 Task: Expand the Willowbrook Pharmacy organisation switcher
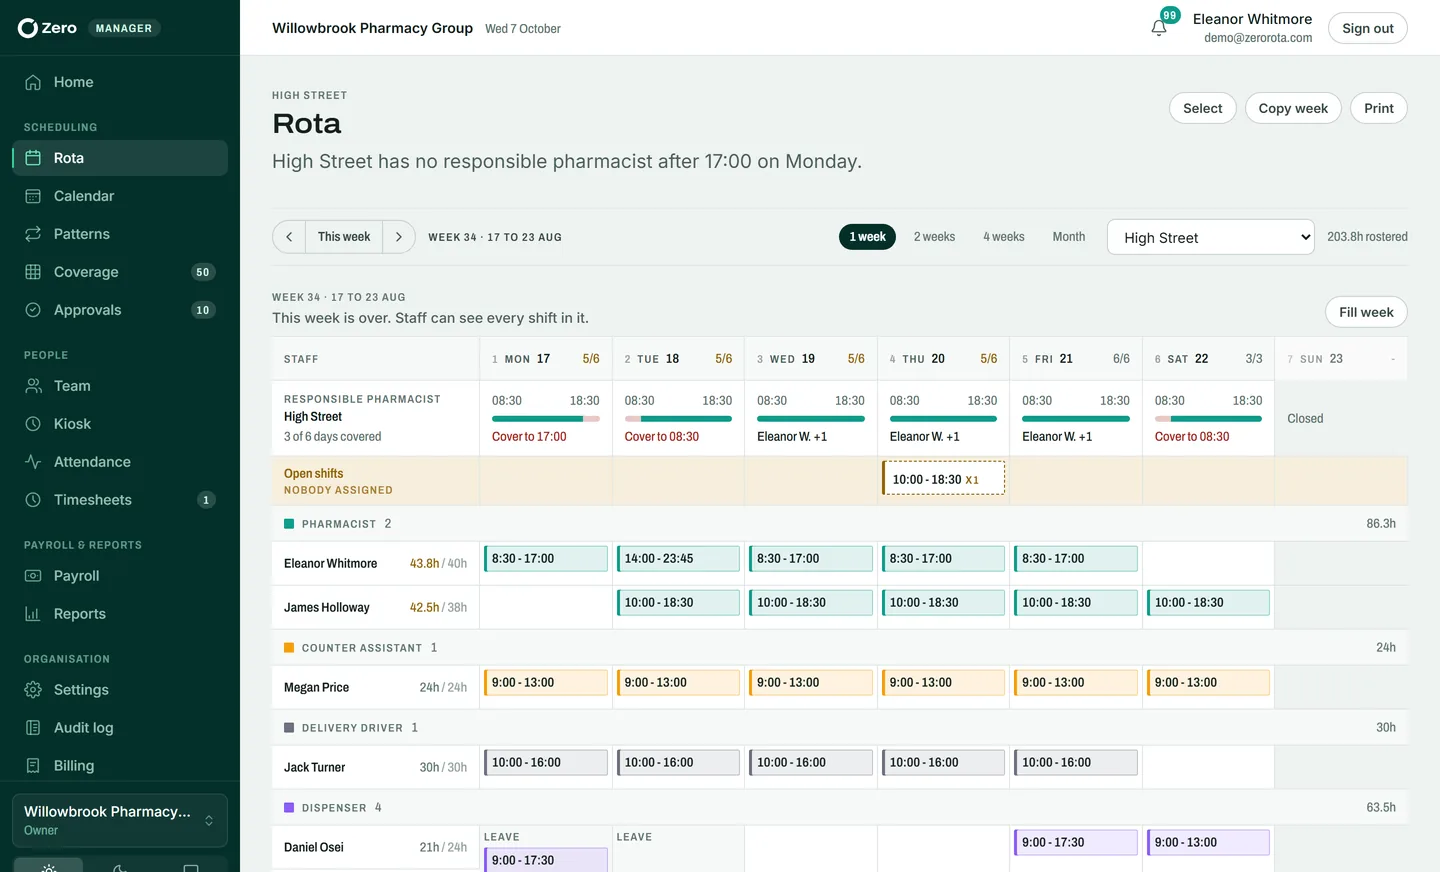pyautogui.click(x=120, y=820)
